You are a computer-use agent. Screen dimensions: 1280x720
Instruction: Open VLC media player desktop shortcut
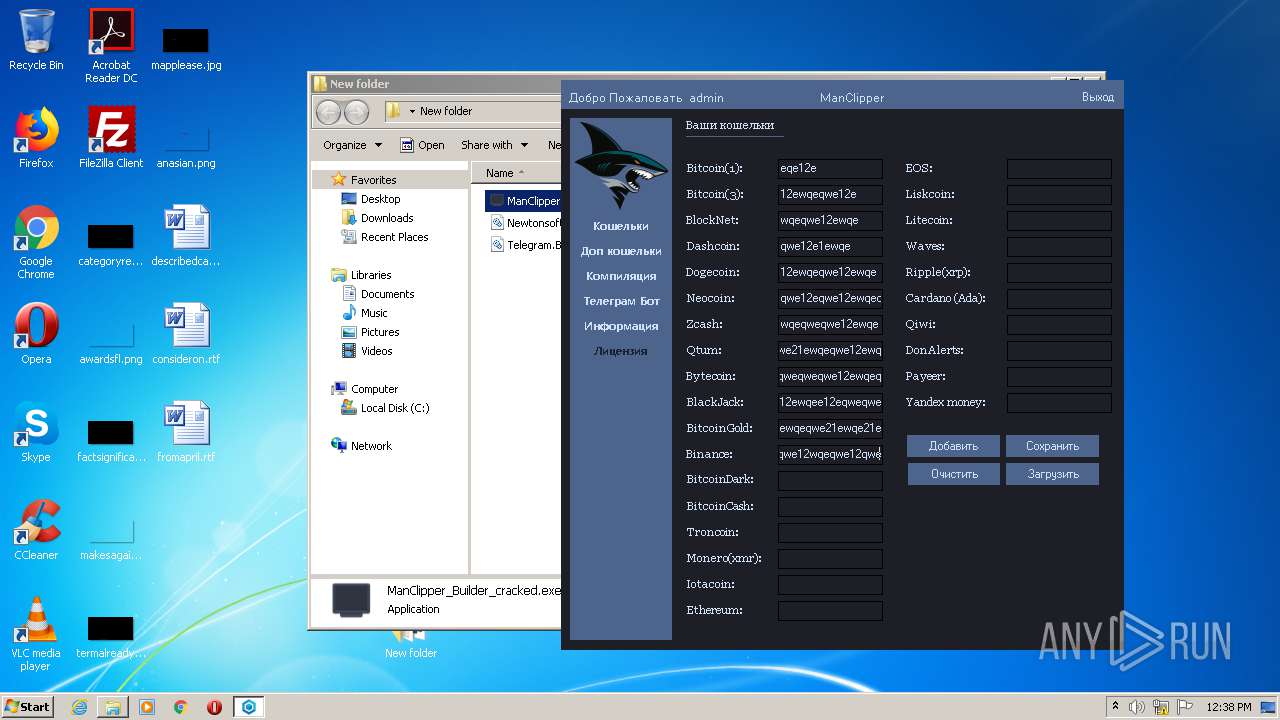tap(36, 634)
